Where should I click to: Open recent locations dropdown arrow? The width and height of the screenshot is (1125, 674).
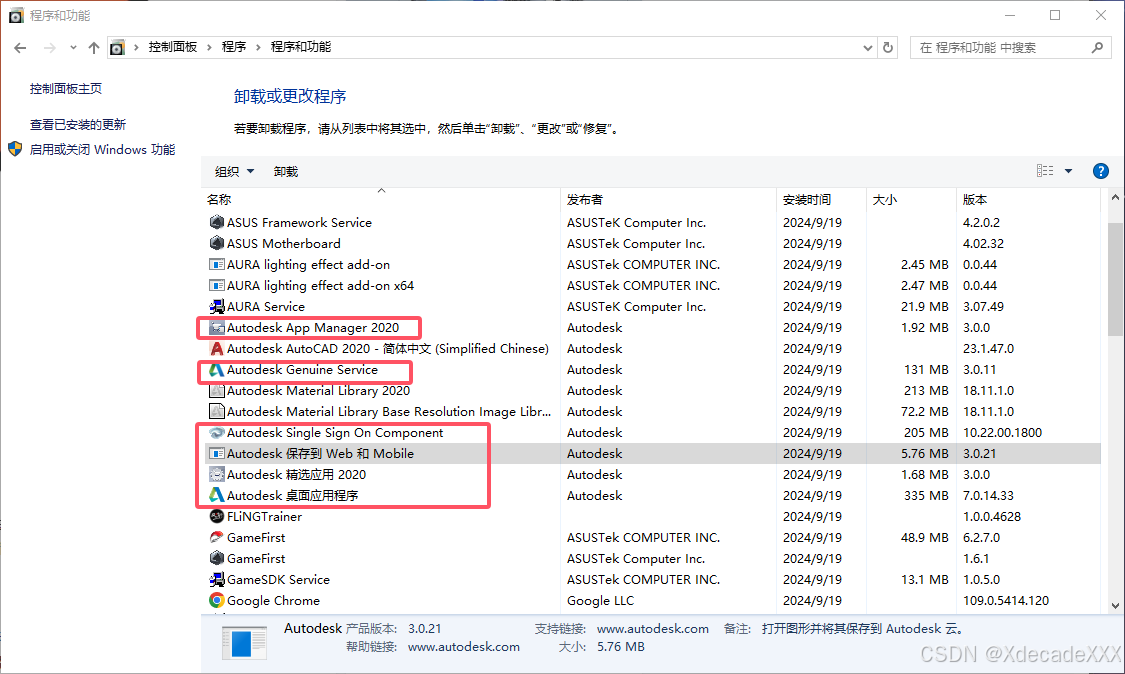coord(73,47)
